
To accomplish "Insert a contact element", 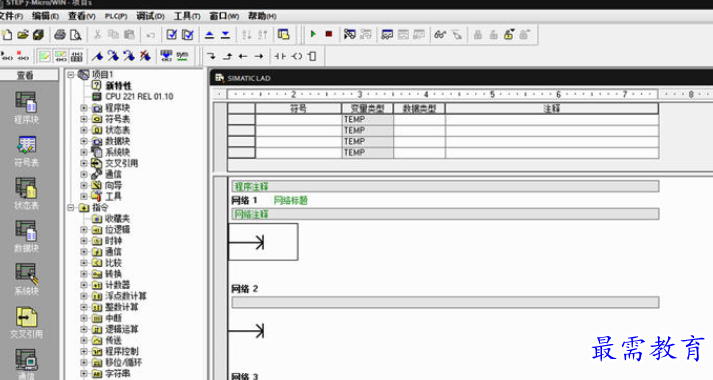I will 280,56.
